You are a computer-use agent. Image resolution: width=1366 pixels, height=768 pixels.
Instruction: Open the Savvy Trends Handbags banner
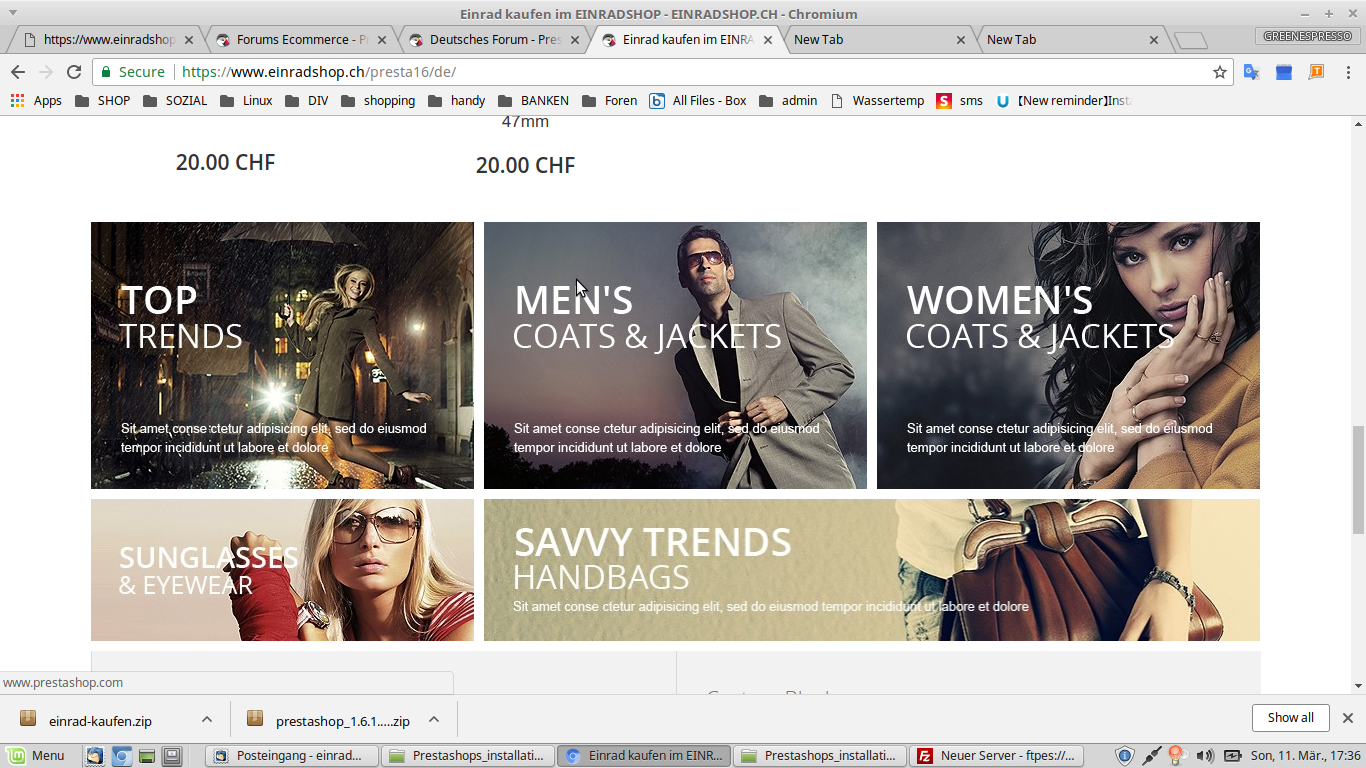[872, 570]
